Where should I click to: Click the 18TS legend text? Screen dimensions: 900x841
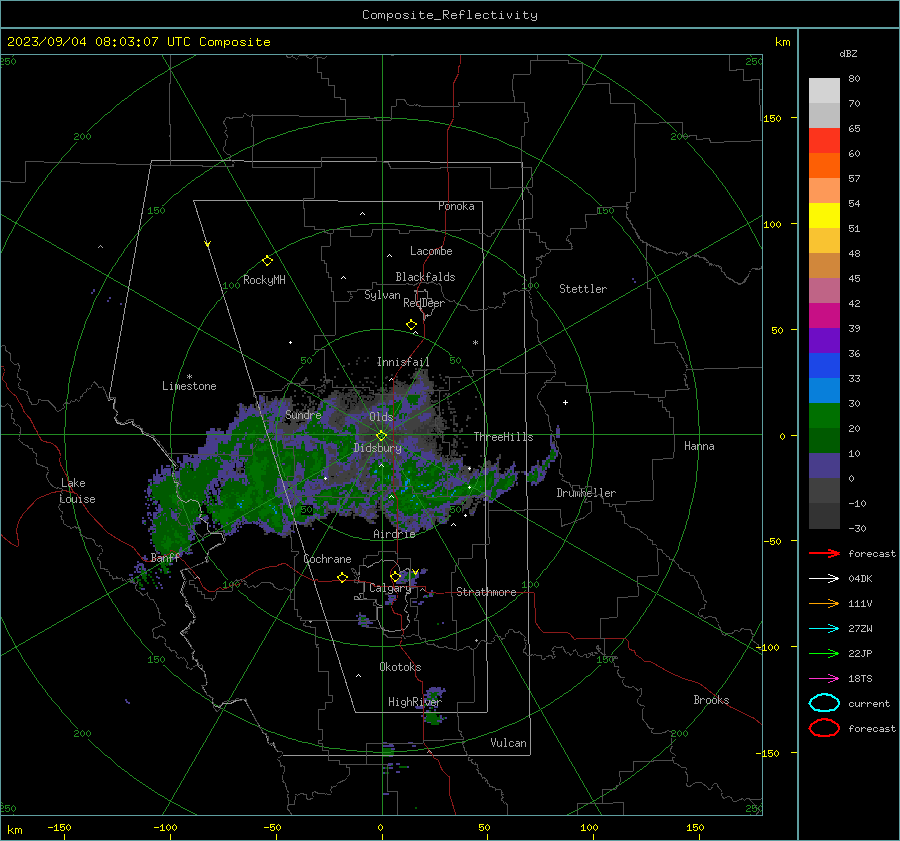pyautogui.click(x=860, y=679)
